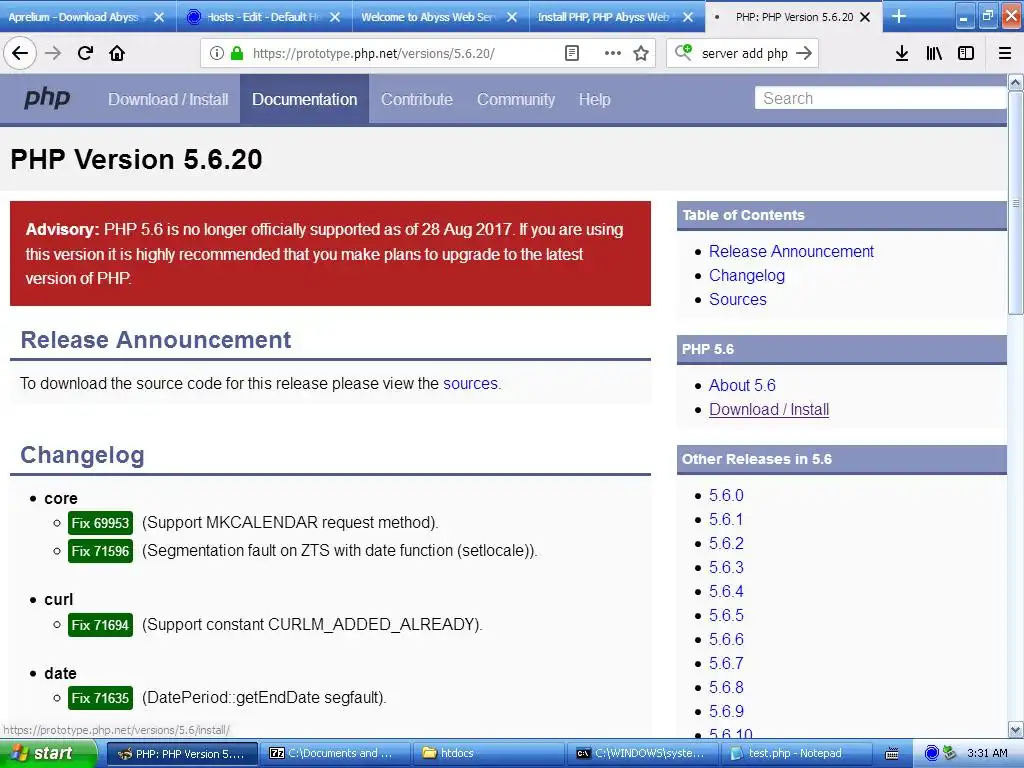Click the server add php search box
This screenshot has height=768, width=1024.
pos(744,54)
